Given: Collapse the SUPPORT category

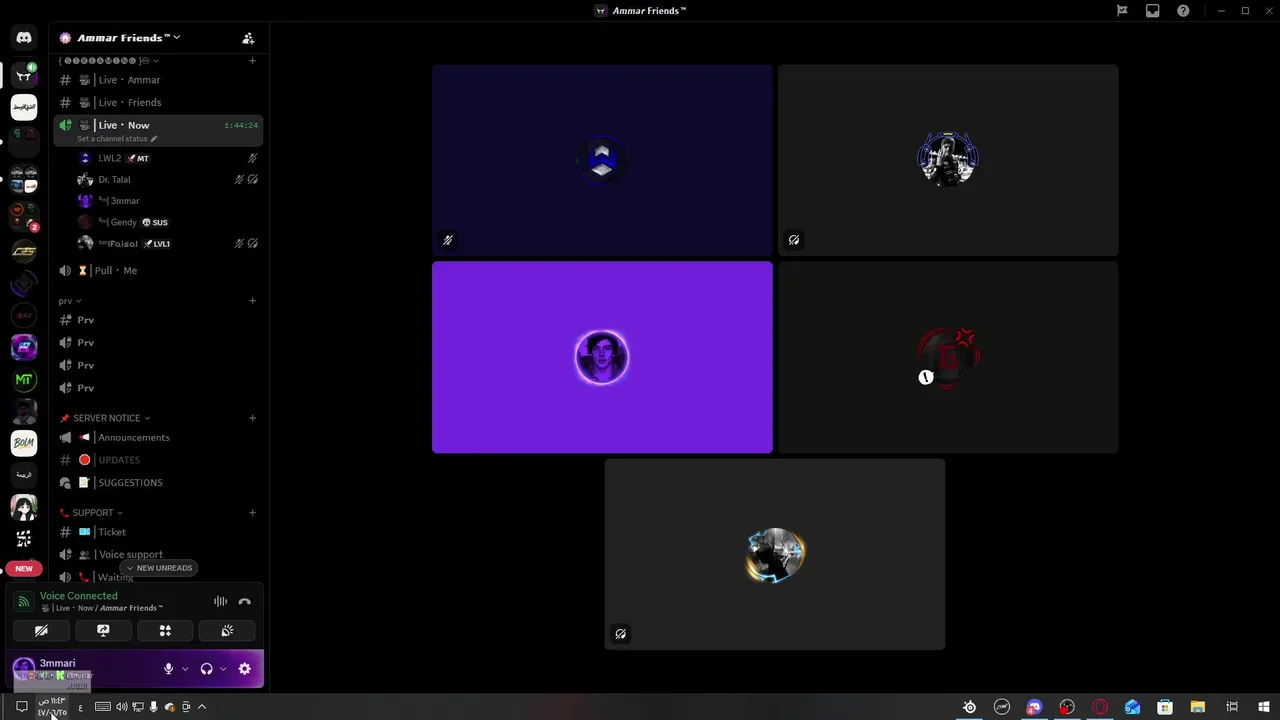Looking at the screenshot, I should (91, 513).
